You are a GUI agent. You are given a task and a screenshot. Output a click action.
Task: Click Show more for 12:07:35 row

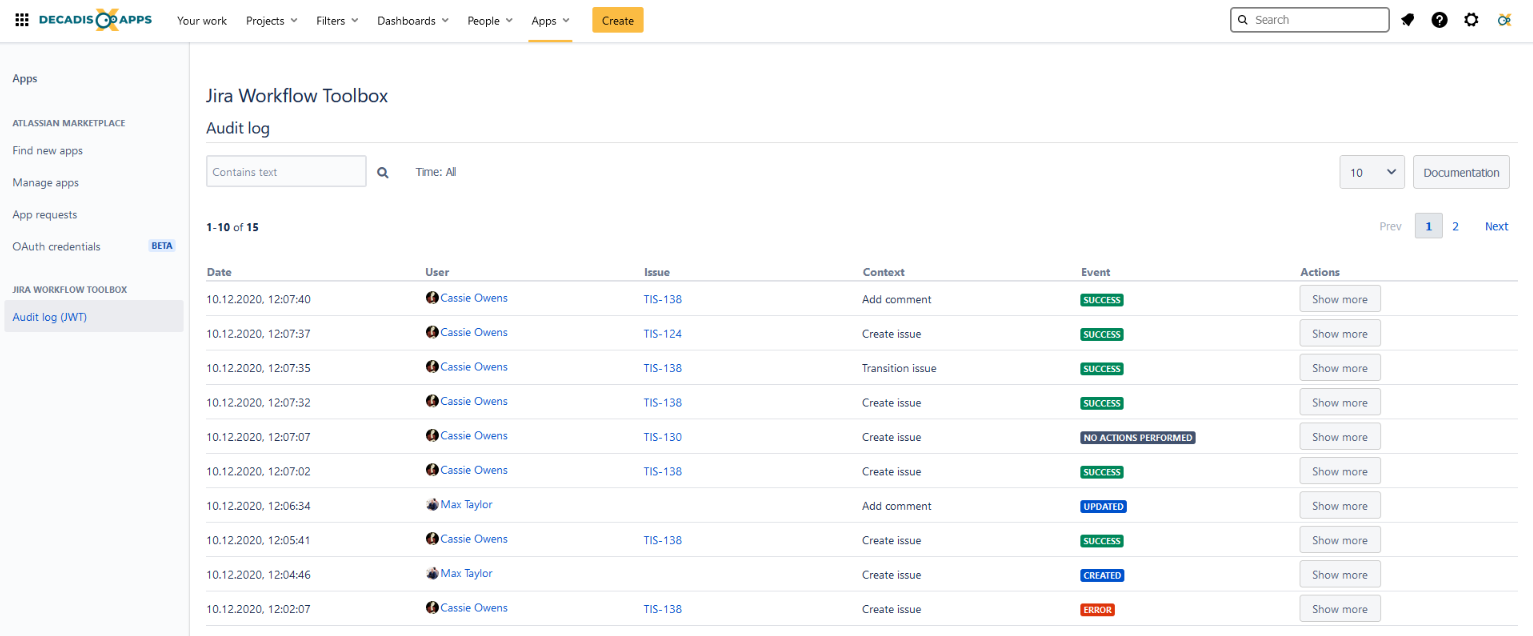click(x=1340, y=368)
